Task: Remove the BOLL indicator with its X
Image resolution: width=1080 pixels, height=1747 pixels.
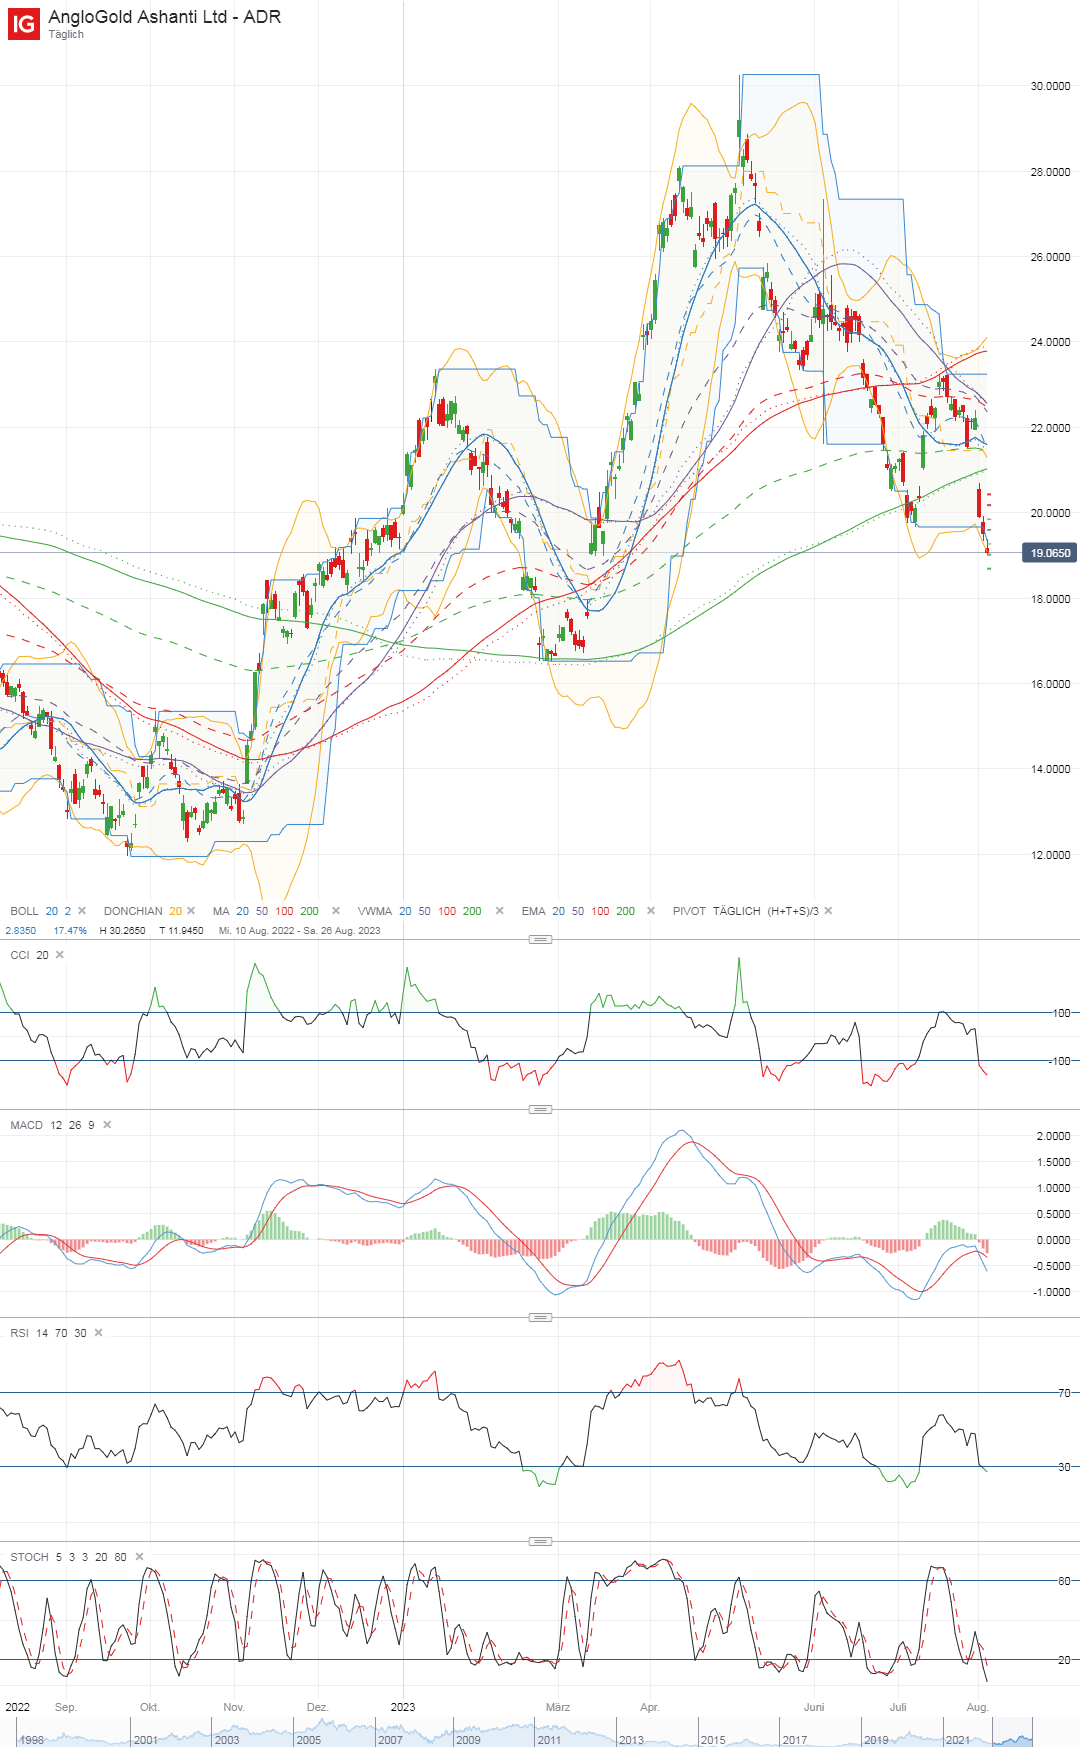Action: pos(82,911)
